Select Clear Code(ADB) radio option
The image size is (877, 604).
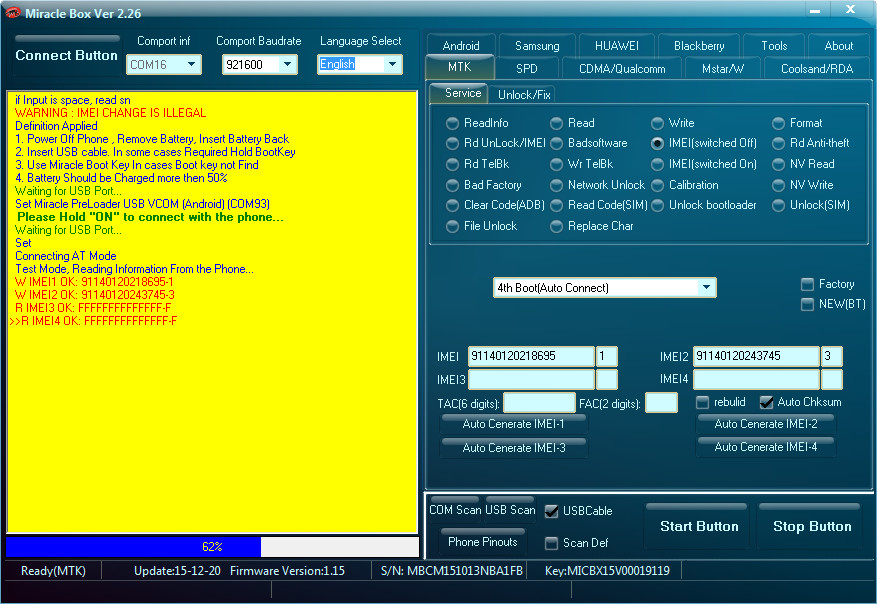point(455,205)
